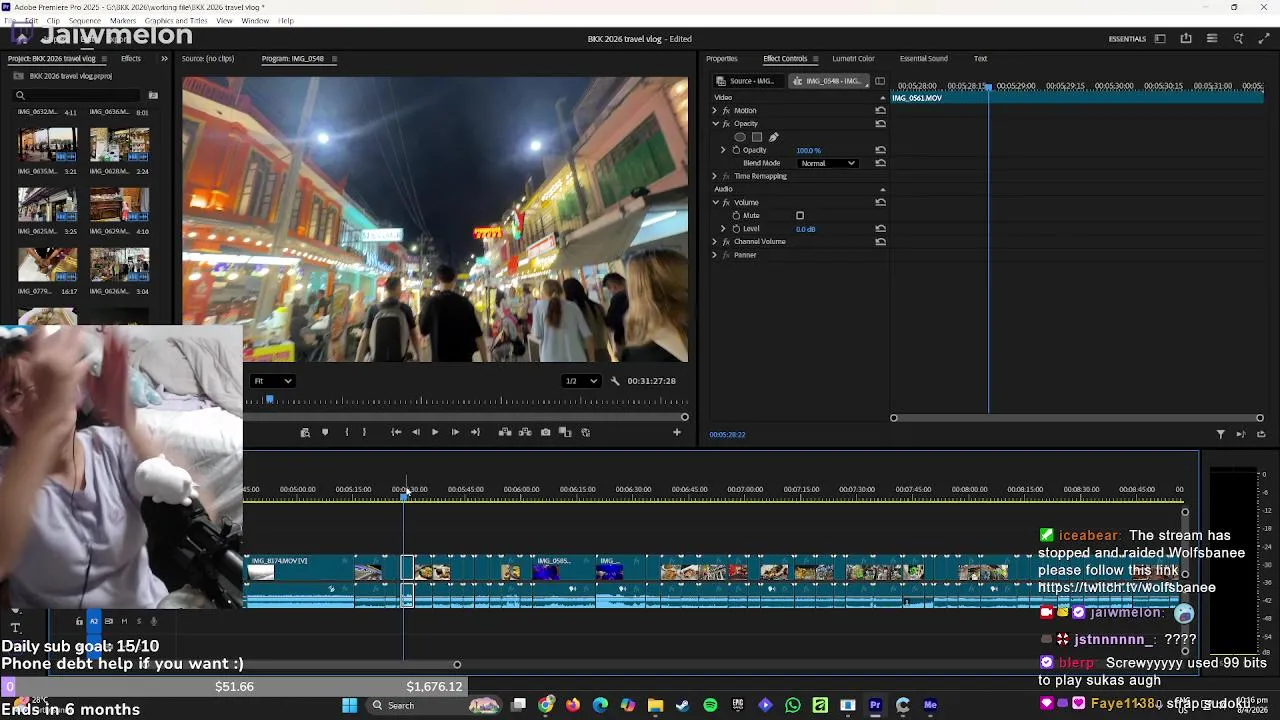Step forward one frame in Program monitor
Image resolution: width=1280 pixels, height=720 pixels.
click(455, 432)
